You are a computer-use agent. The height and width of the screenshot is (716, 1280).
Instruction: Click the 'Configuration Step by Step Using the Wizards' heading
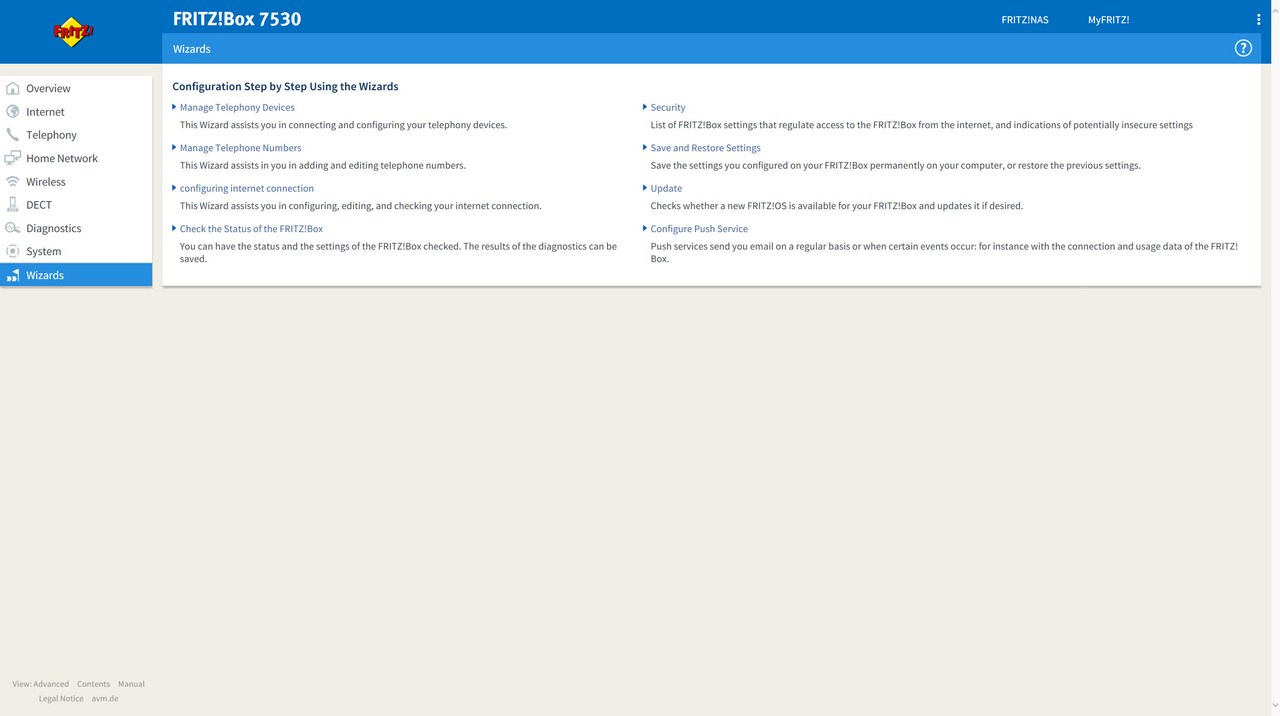point(285,87)
